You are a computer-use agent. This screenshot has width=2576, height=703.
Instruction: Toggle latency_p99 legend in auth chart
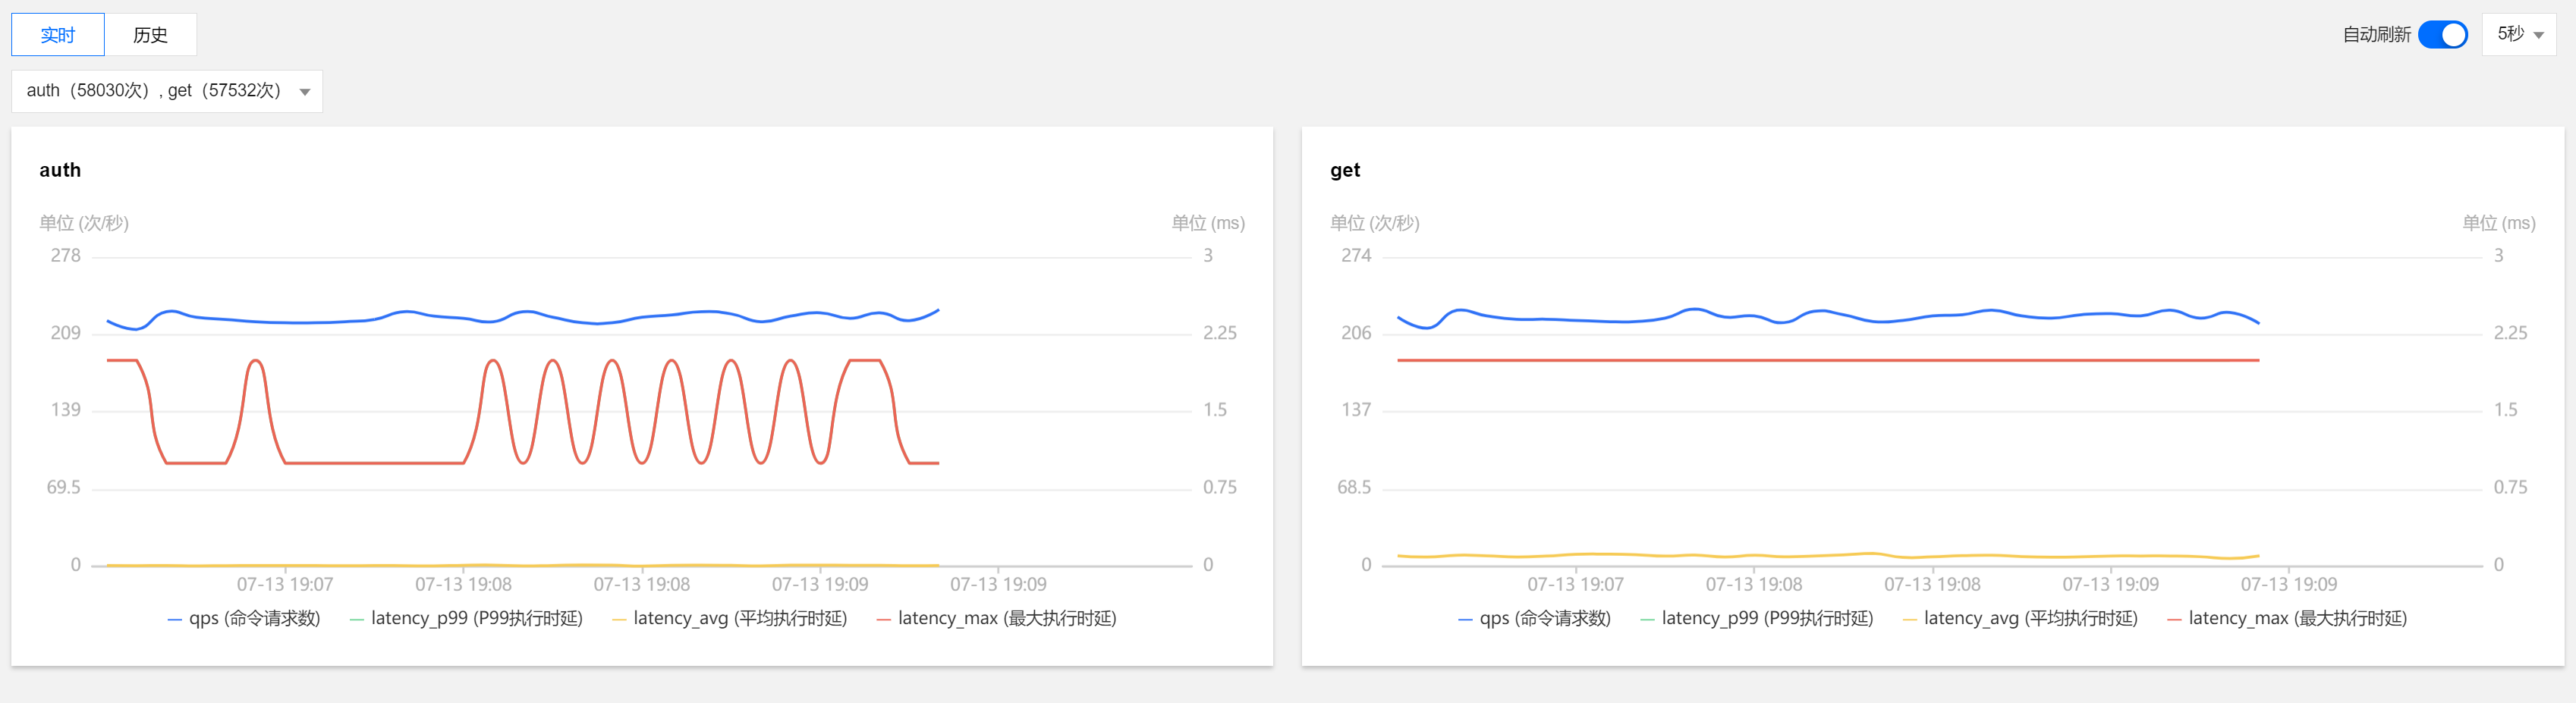466,619
